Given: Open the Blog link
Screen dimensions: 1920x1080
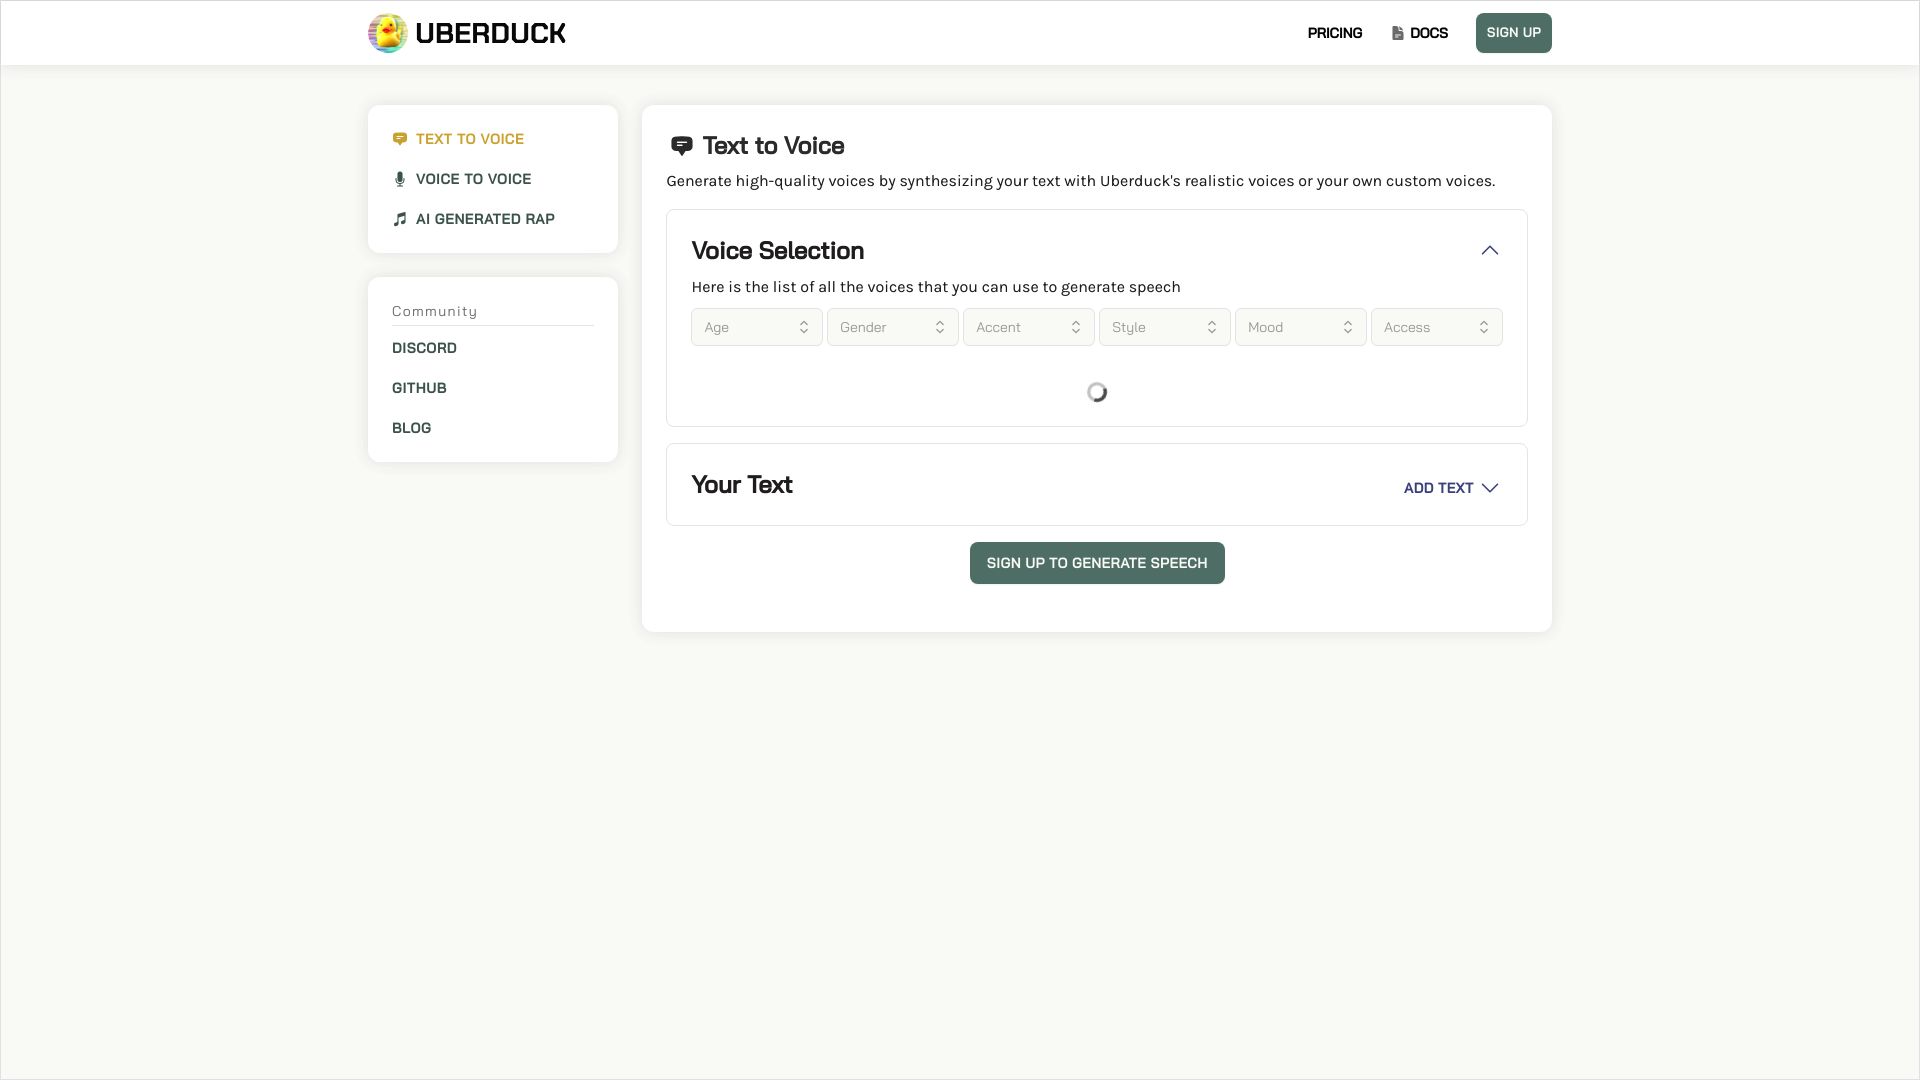Looking at the screenshot, I should 411,428.
